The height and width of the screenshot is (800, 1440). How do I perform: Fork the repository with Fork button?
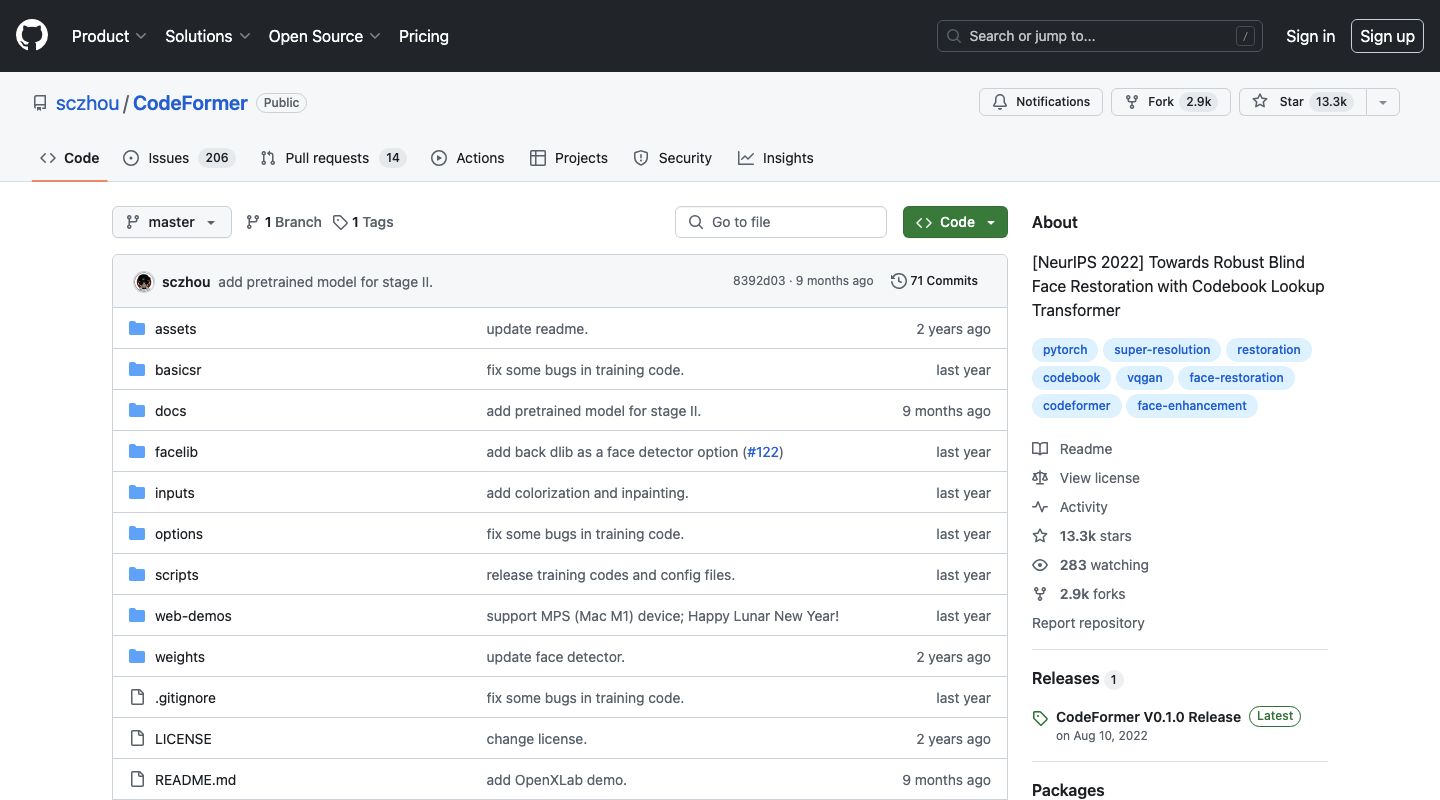(x=1171, y=102)
